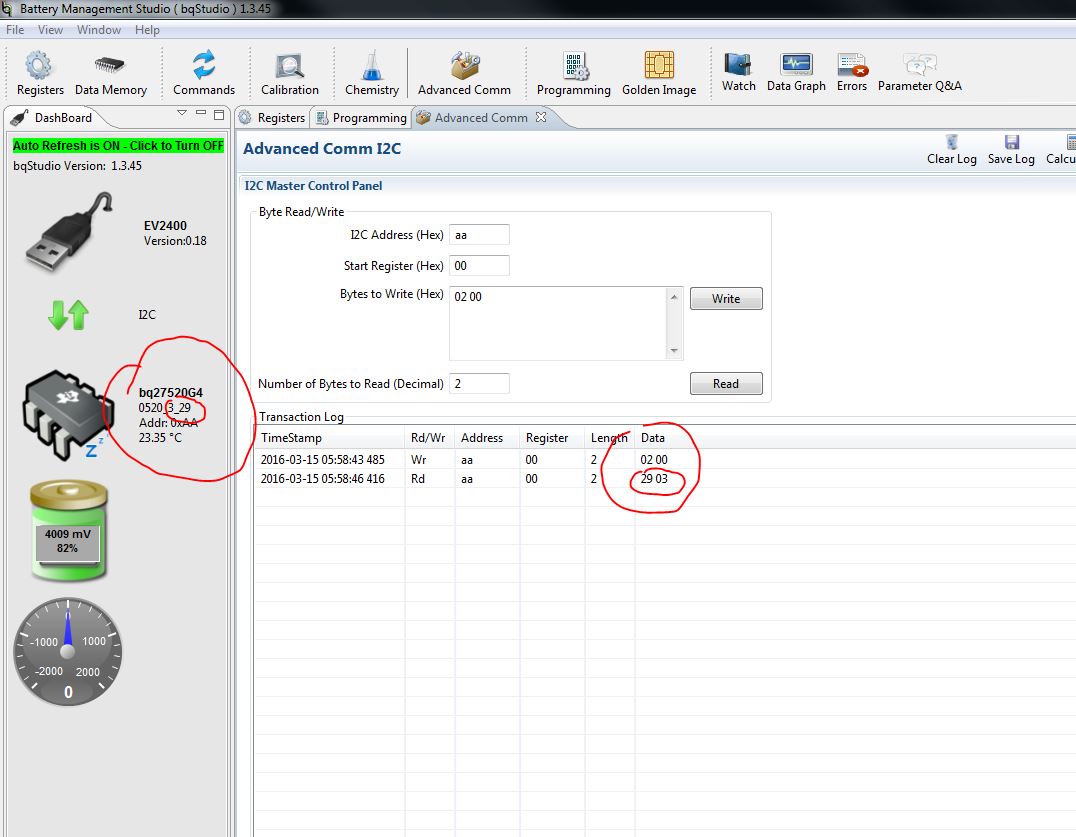Viewport: 1076px width, 837px height.
Task: Open the File menu
Action: tap(15, 30)
